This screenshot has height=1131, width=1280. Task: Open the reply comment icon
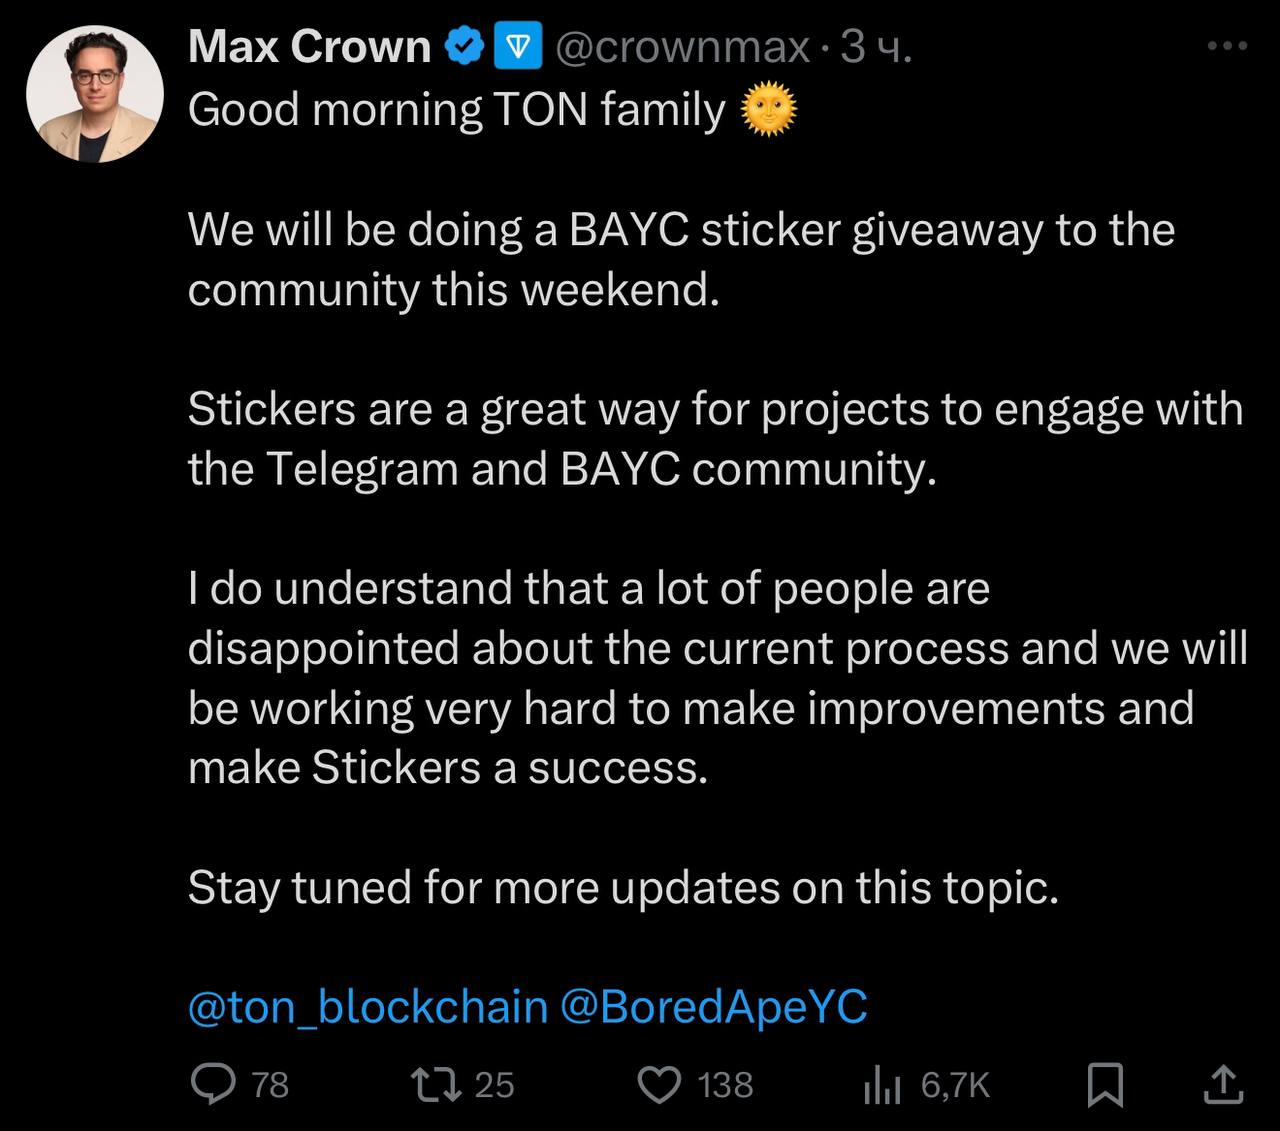213,1085
